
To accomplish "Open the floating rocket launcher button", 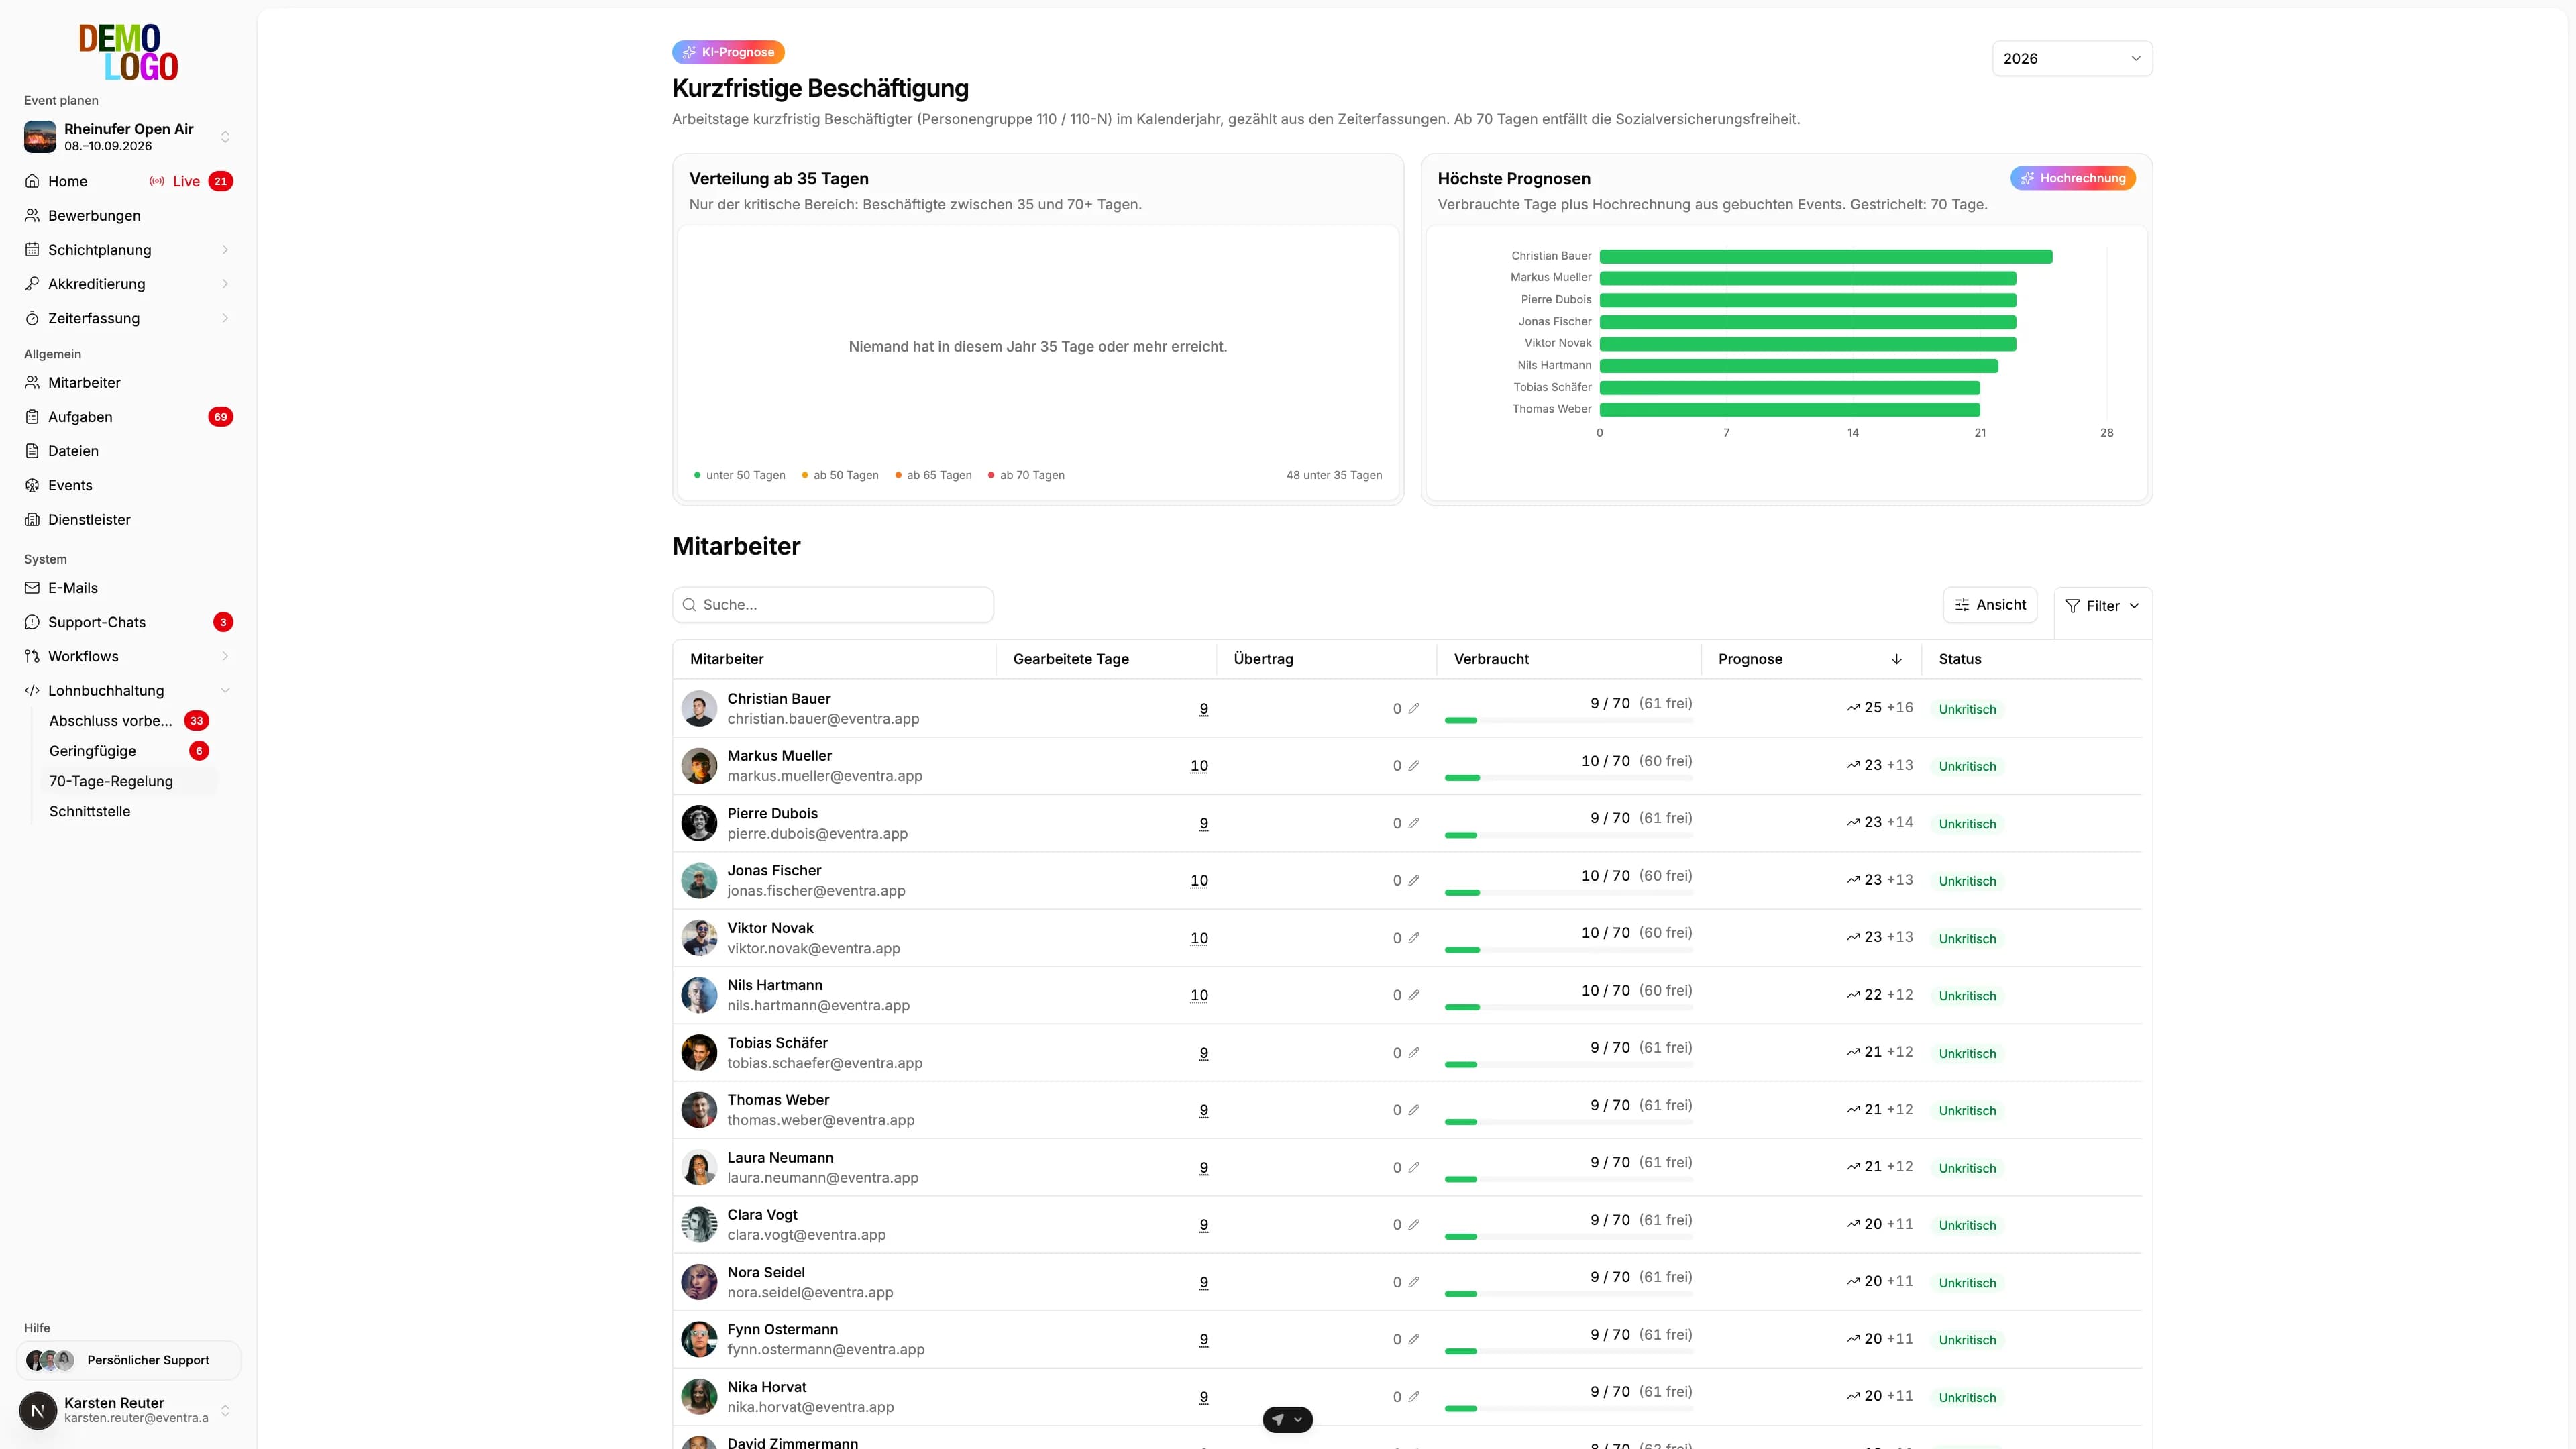I will coord(1287,1419).
